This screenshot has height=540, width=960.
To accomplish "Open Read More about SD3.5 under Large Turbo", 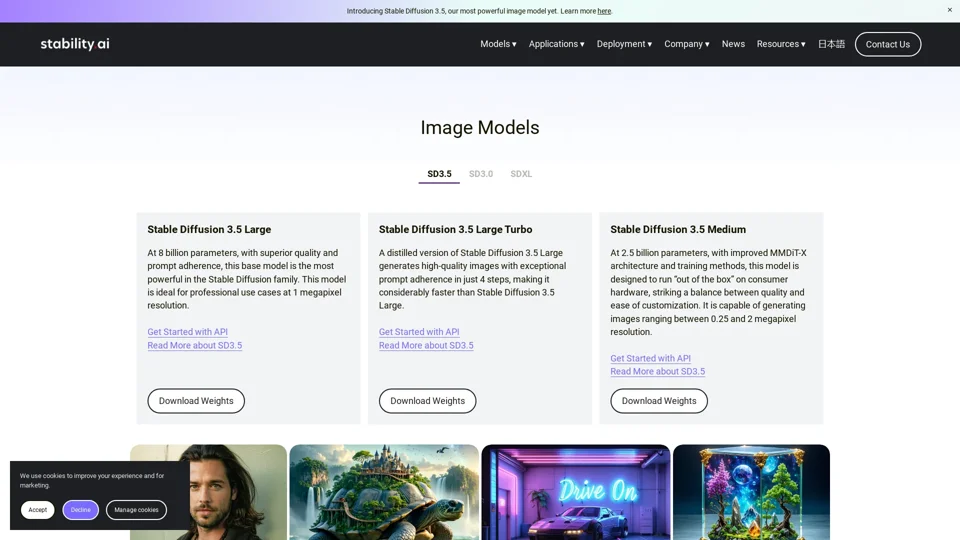I will coord(426,345).
